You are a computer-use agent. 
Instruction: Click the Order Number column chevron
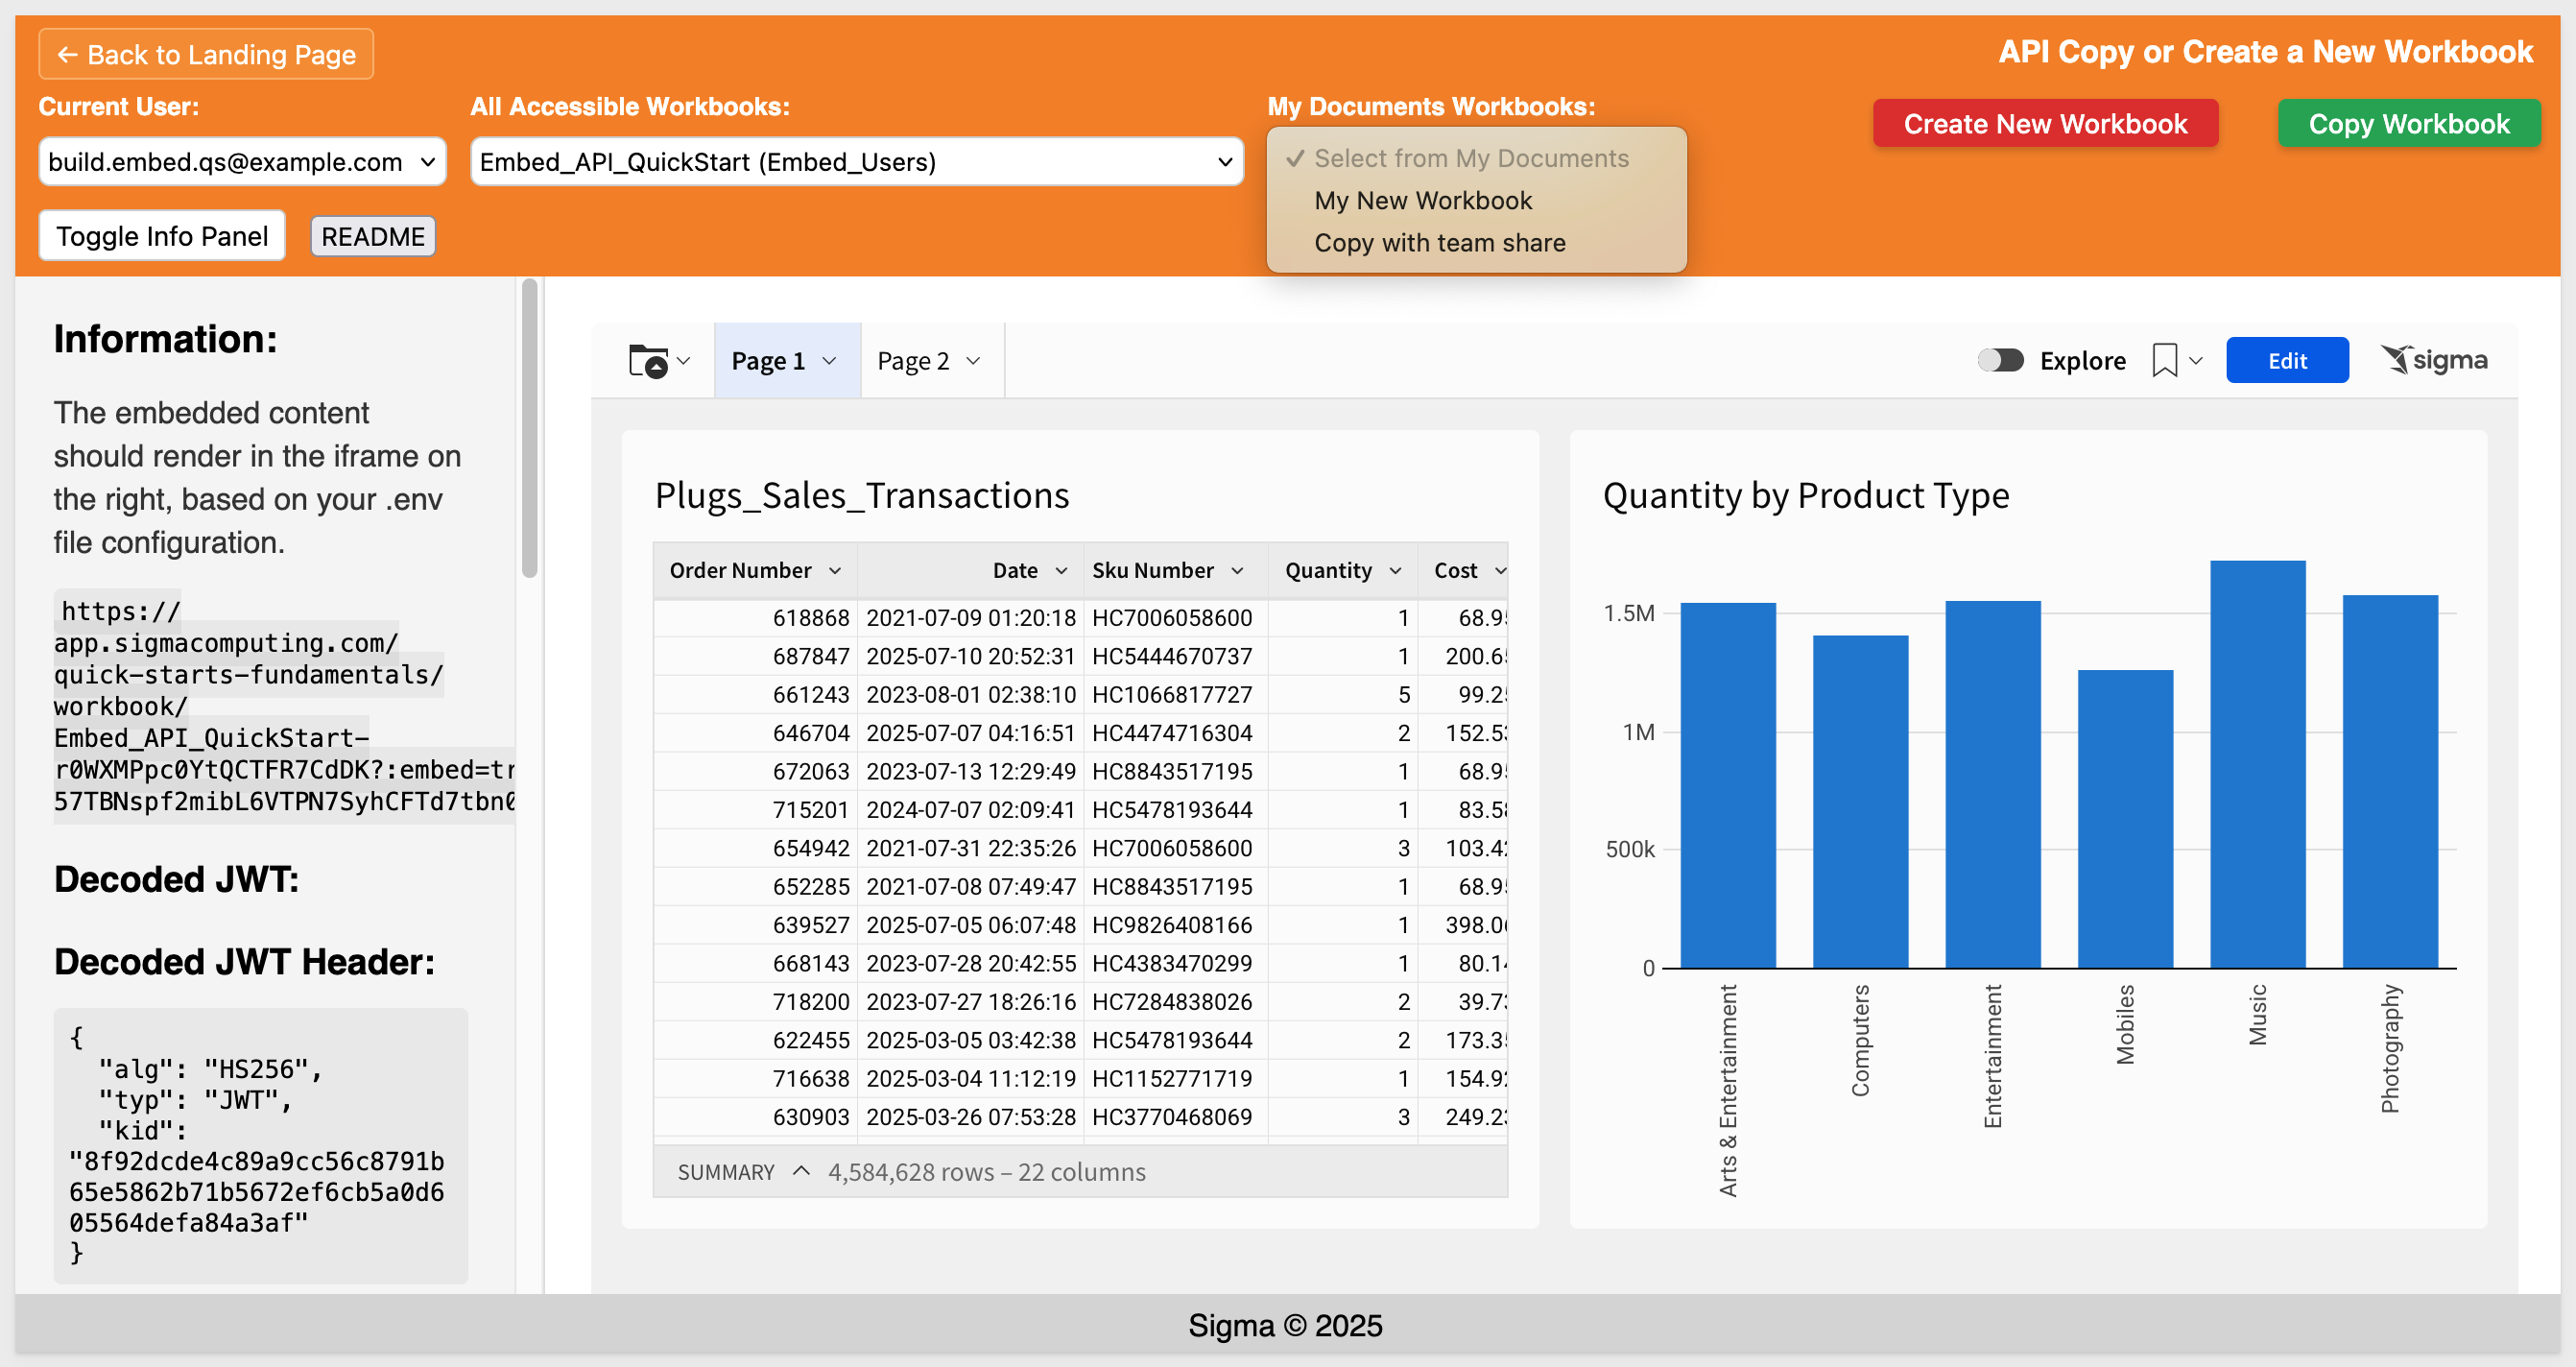coord(835,570)
